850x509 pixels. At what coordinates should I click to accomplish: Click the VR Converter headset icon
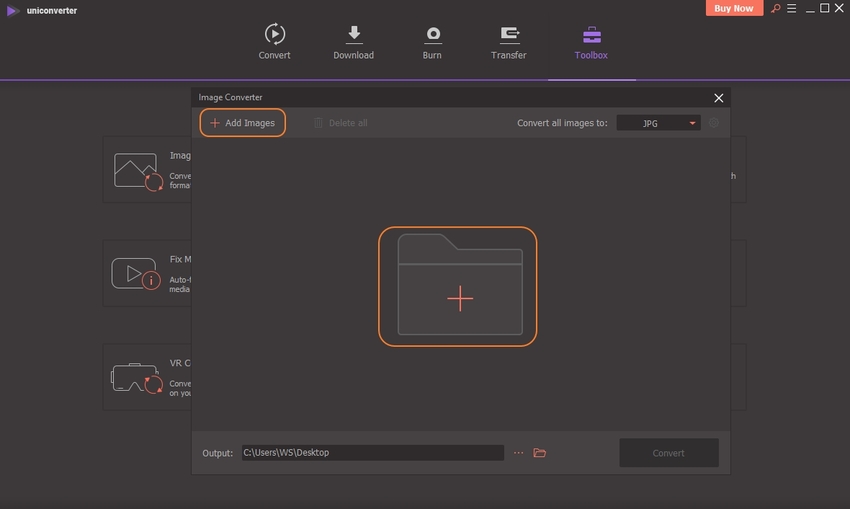tap(135, 376)
